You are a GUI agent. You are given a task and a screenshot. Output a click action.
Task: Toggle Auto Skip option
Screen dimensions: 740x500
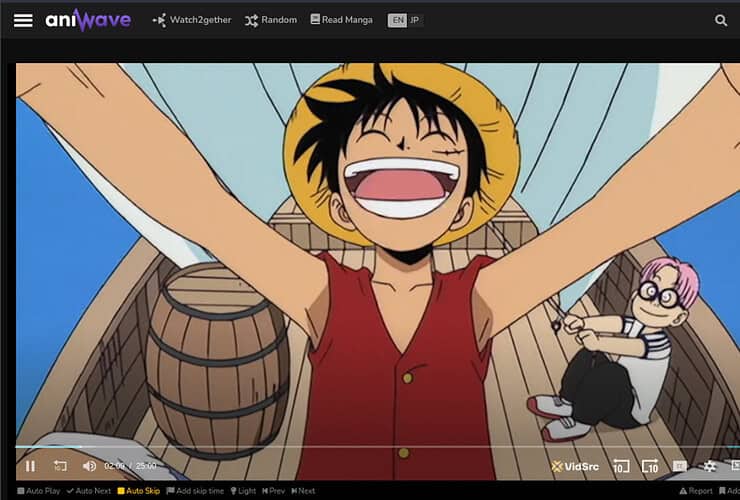point(139,491)
